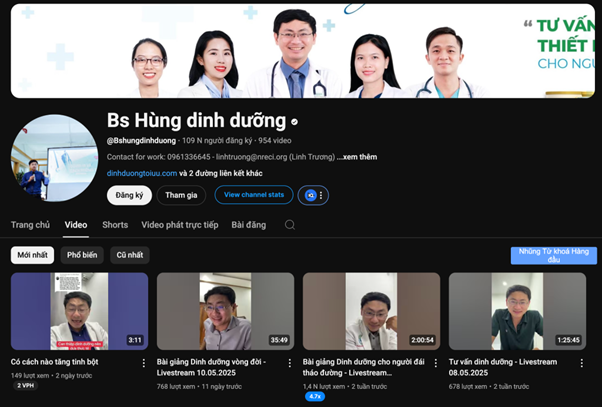Click 'Contact for work' description line
602x407 pixels.
[x=221, y=157]
